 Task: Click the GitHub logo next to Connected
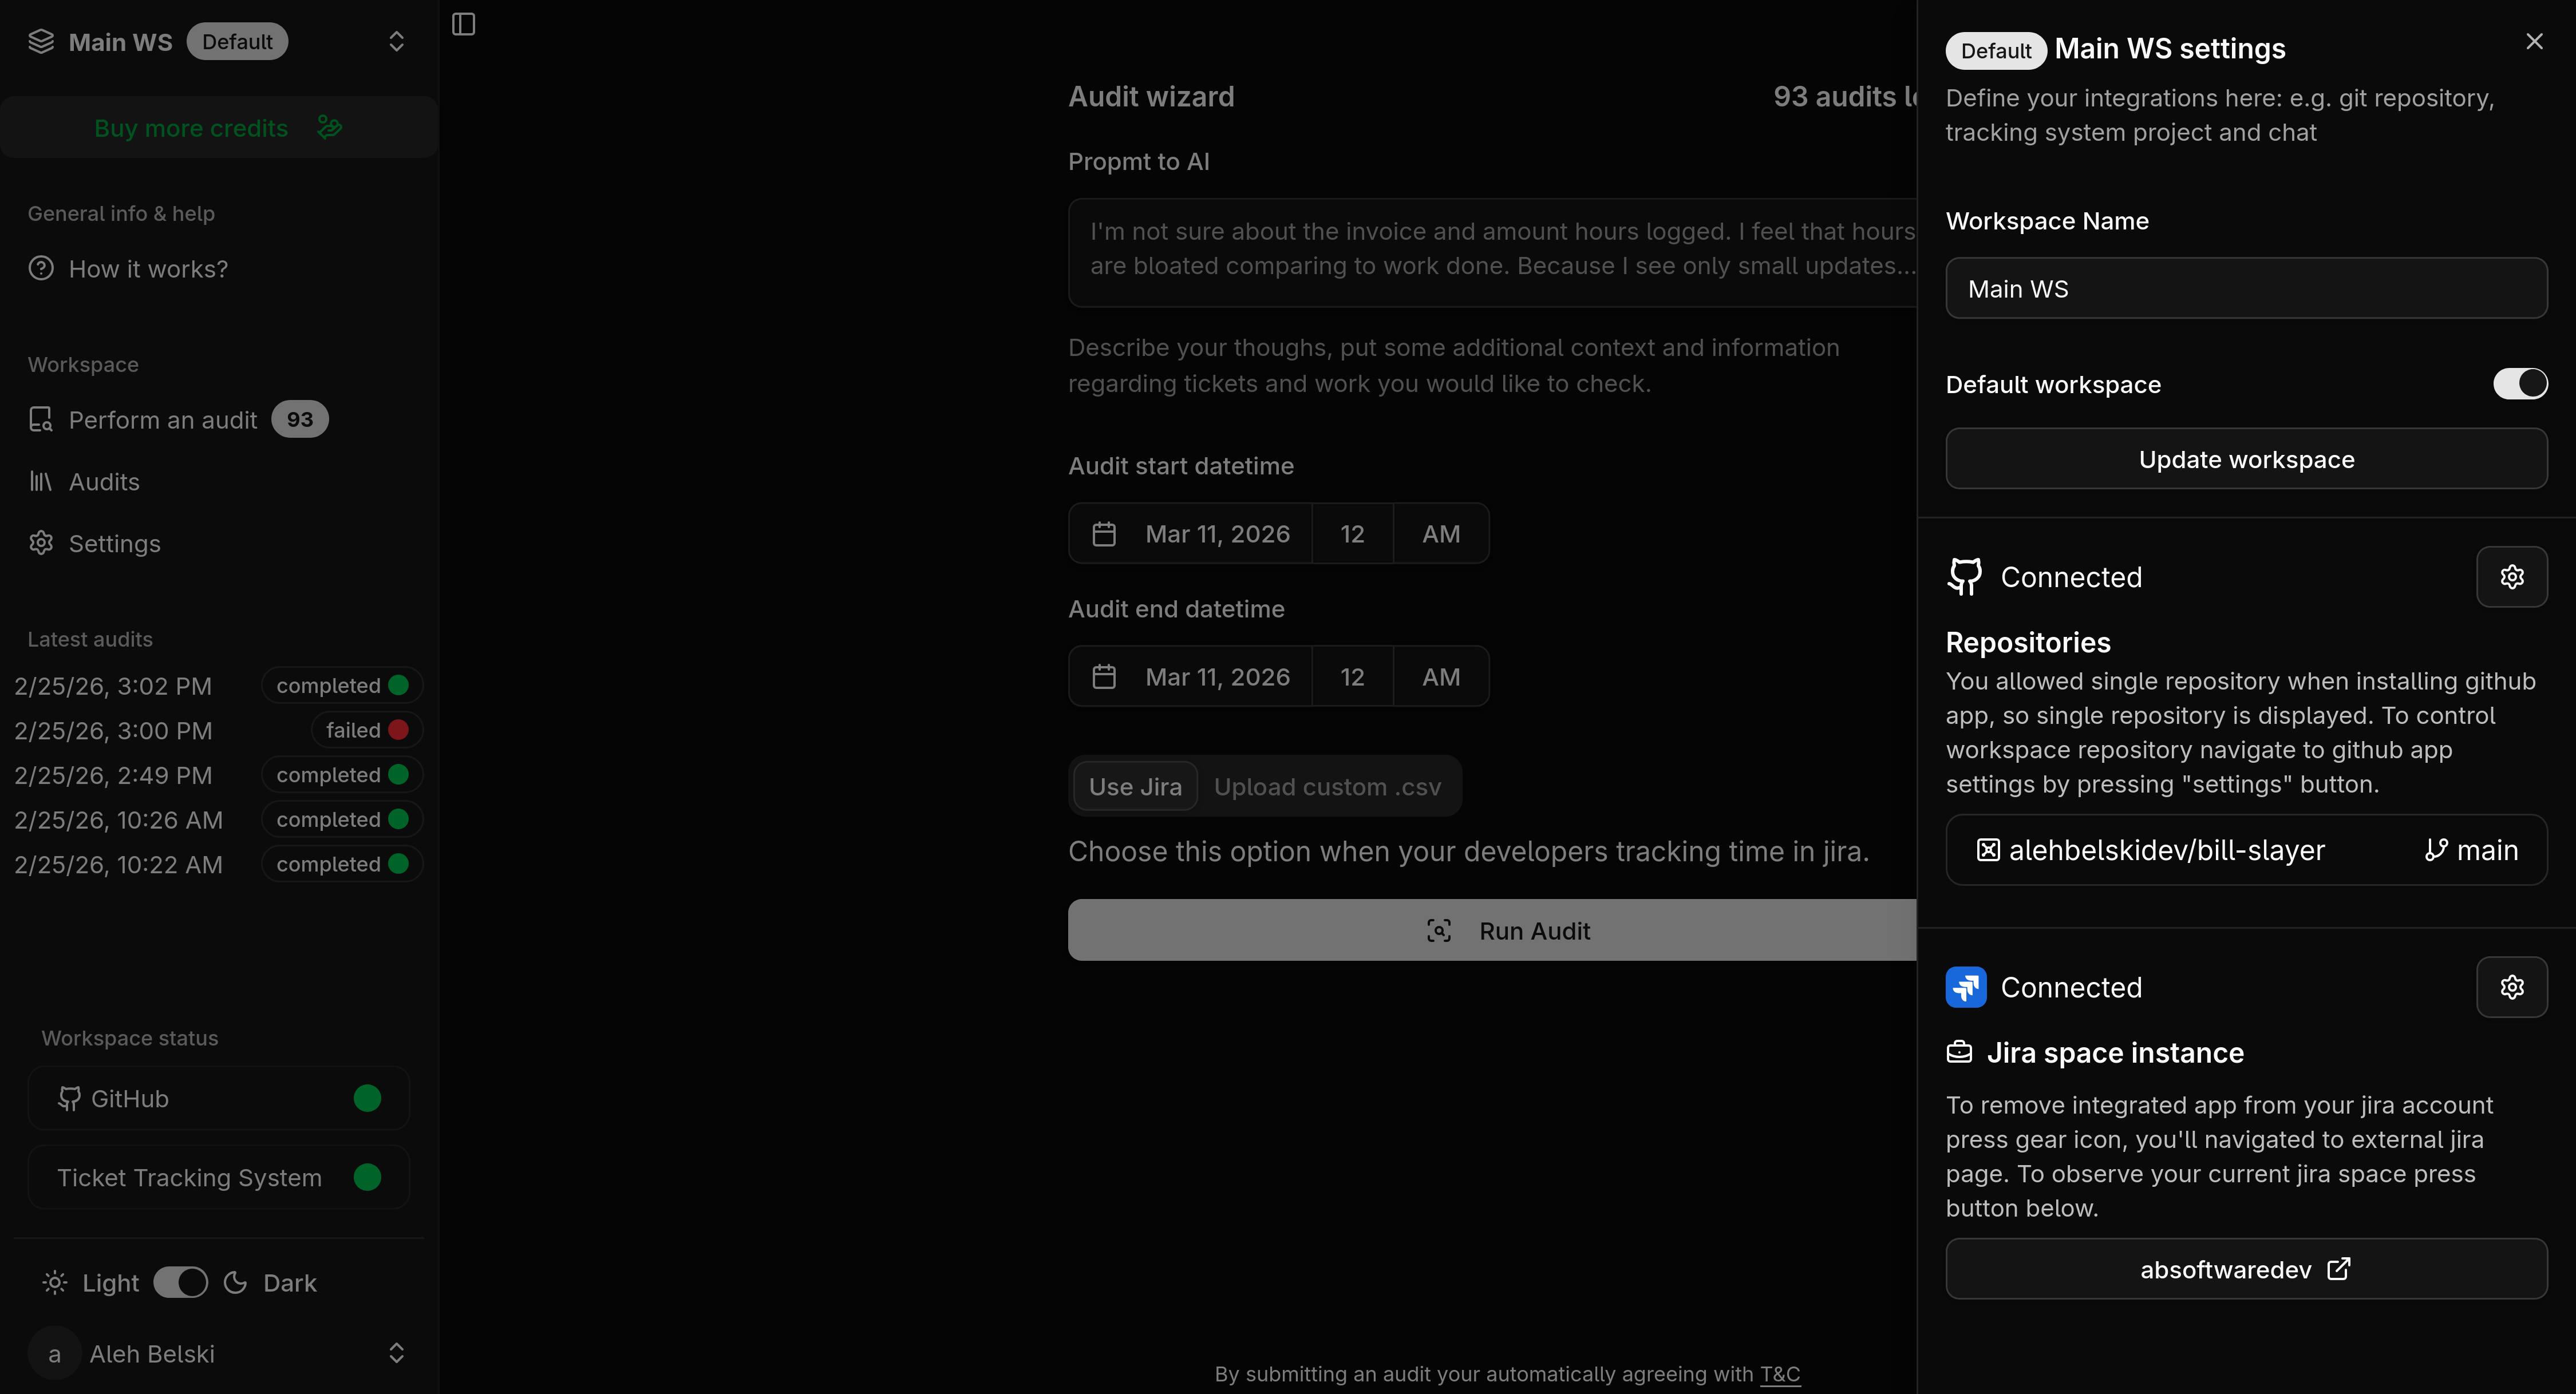[x=1964, y=577]
